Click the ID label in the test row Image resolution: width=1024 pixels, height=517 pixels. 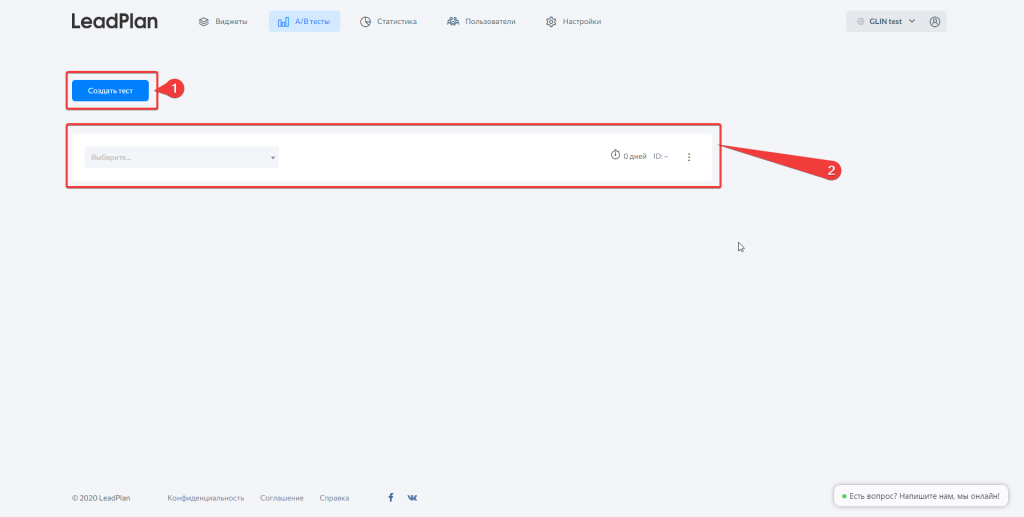point(660,157)
